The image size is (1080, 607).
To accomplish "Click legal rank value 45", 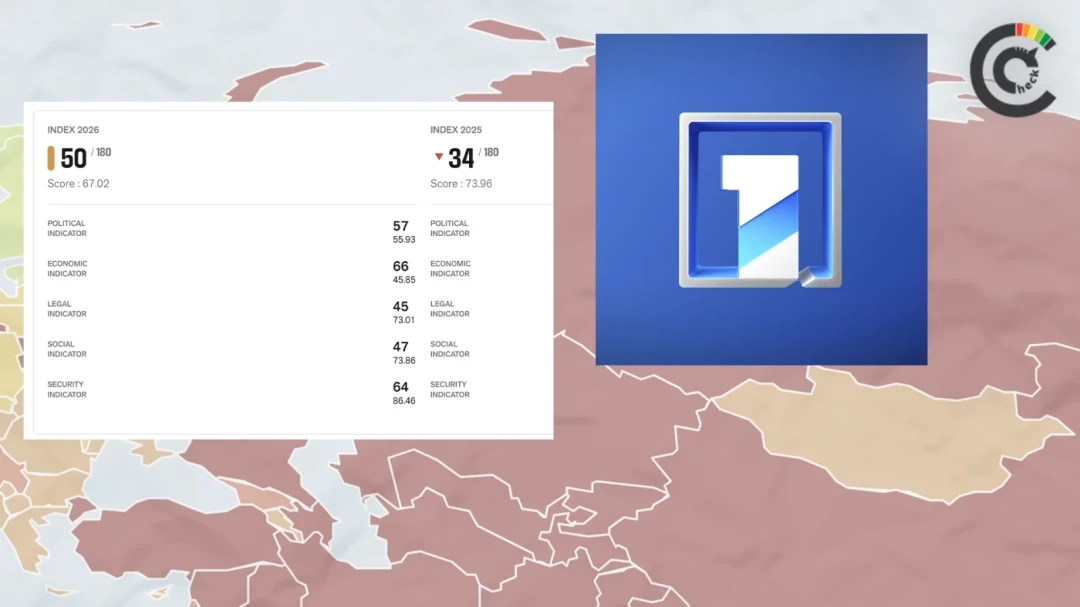I will [400, 307].
